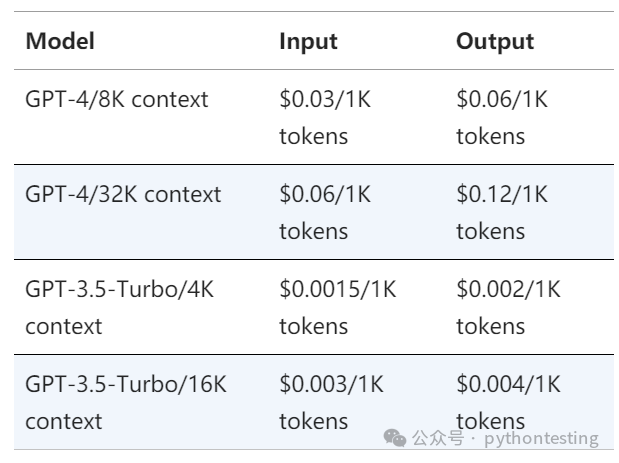This screenshot has width=619, height=463.
Task: Click the Input column header
Action: pyautogui.click(x=308, y=41)
